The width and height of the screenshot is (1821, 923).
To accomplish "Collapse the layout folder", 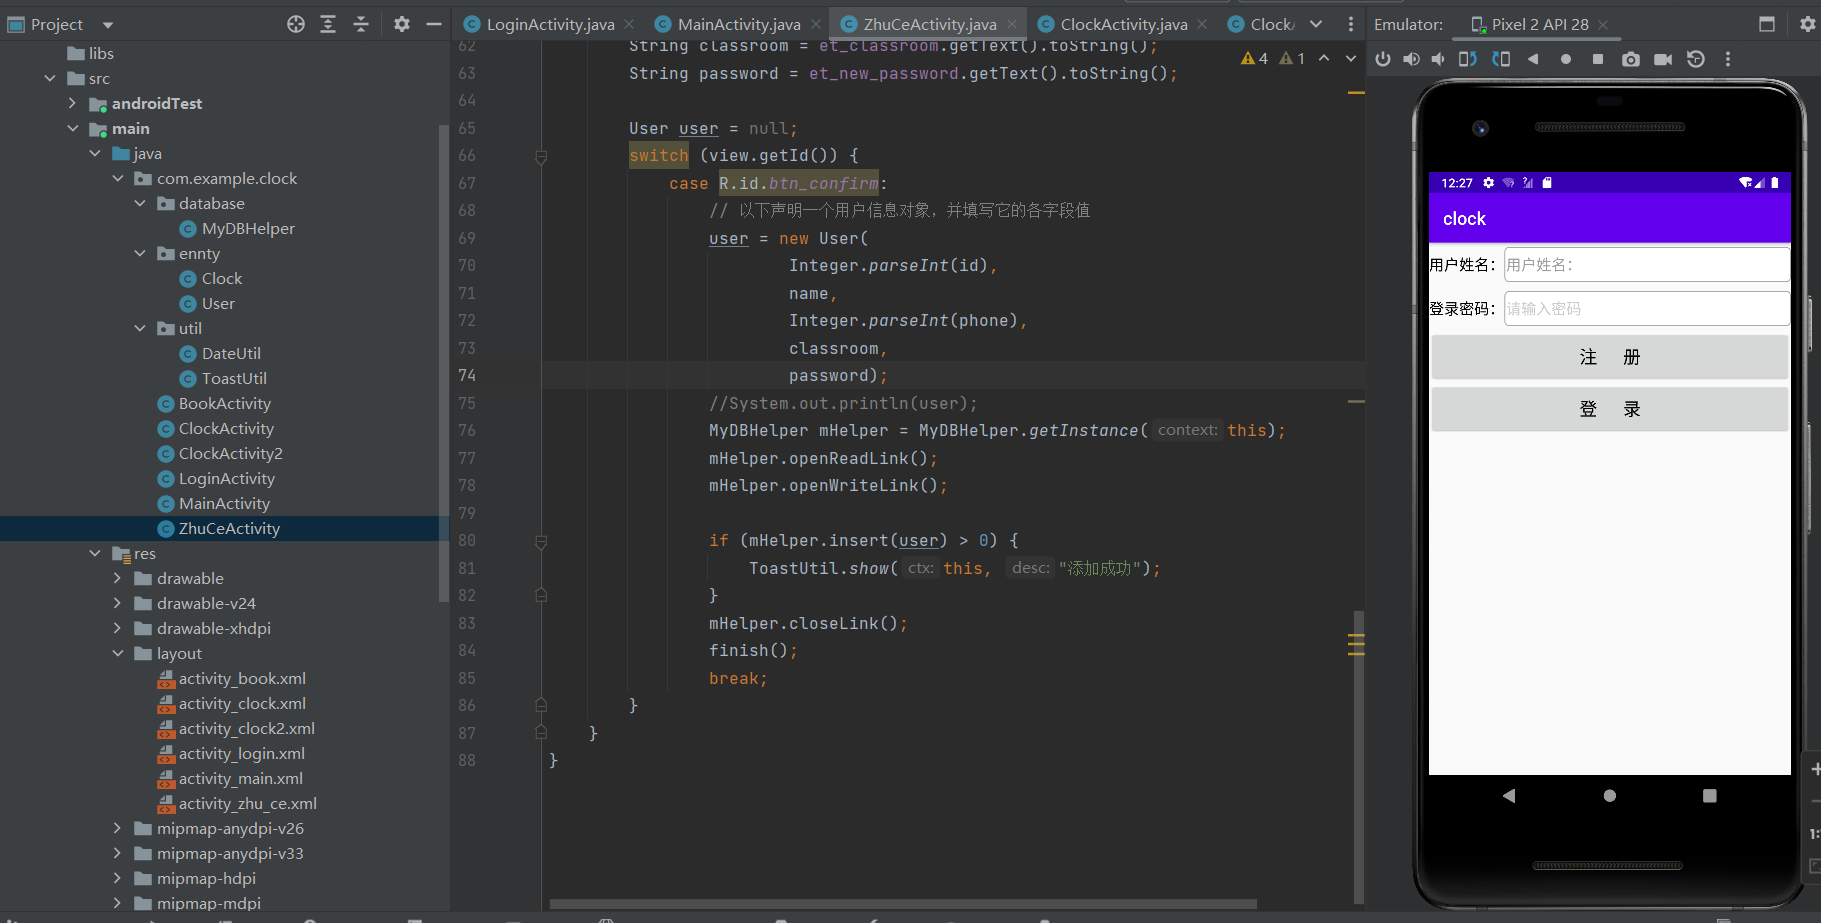I will pos(118,653).
